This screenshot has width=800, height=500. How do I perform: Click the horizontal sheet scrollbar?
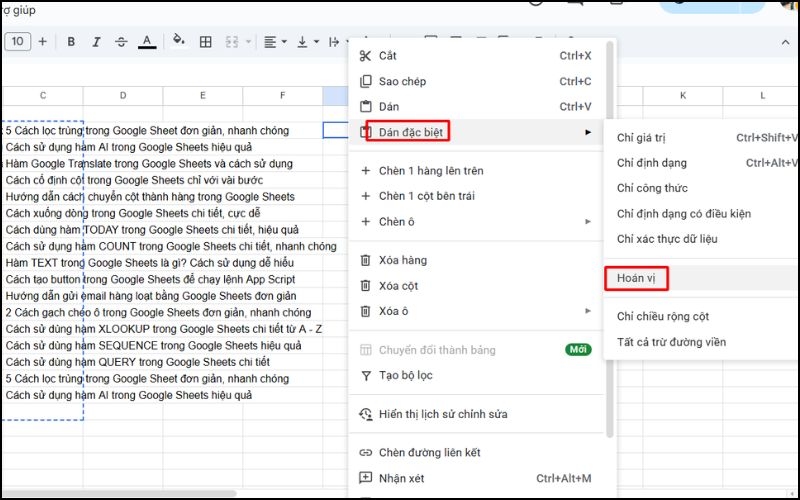tap(118, 494)
